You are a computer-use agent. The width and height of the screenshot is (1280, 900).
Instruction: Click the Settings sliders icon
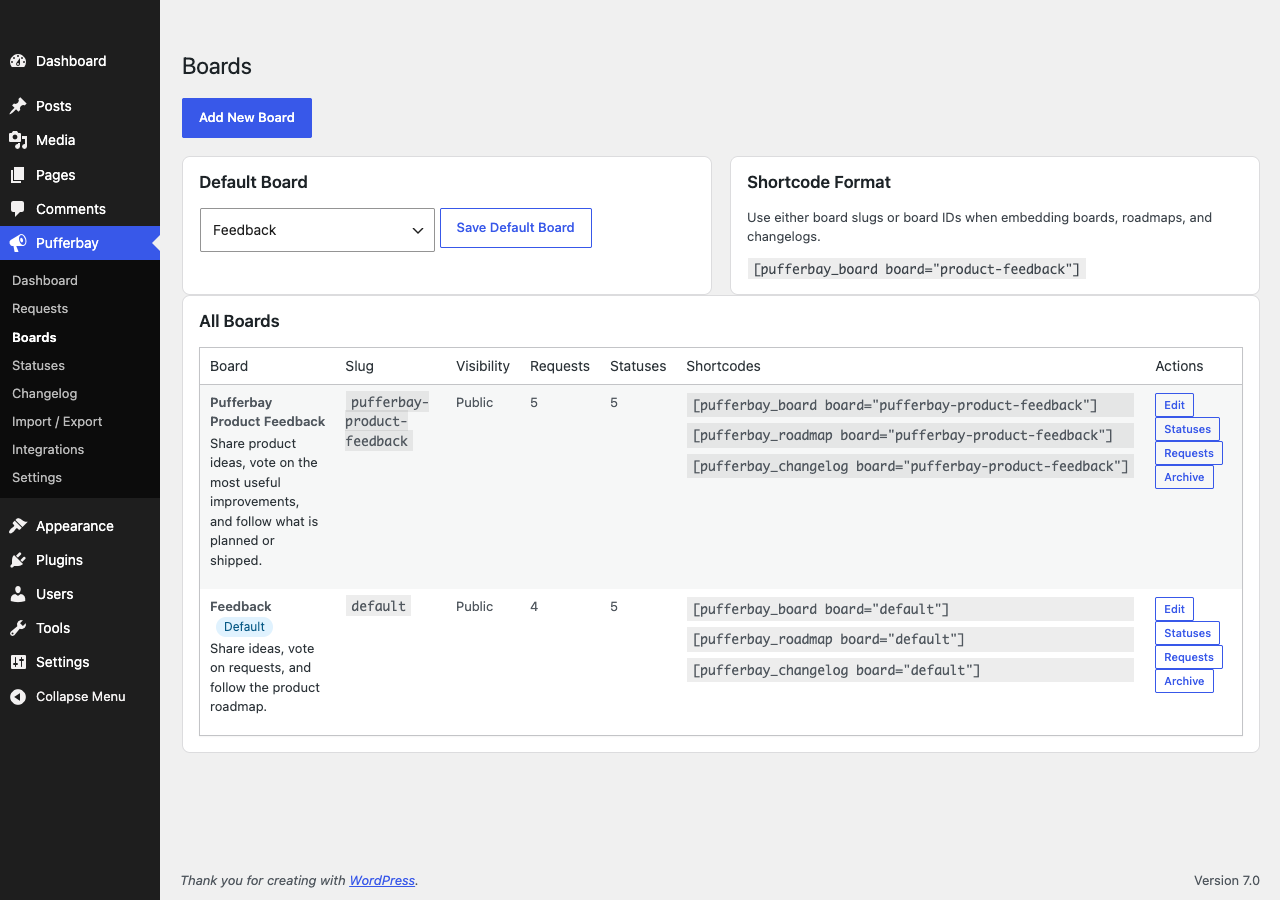point(18,662)
